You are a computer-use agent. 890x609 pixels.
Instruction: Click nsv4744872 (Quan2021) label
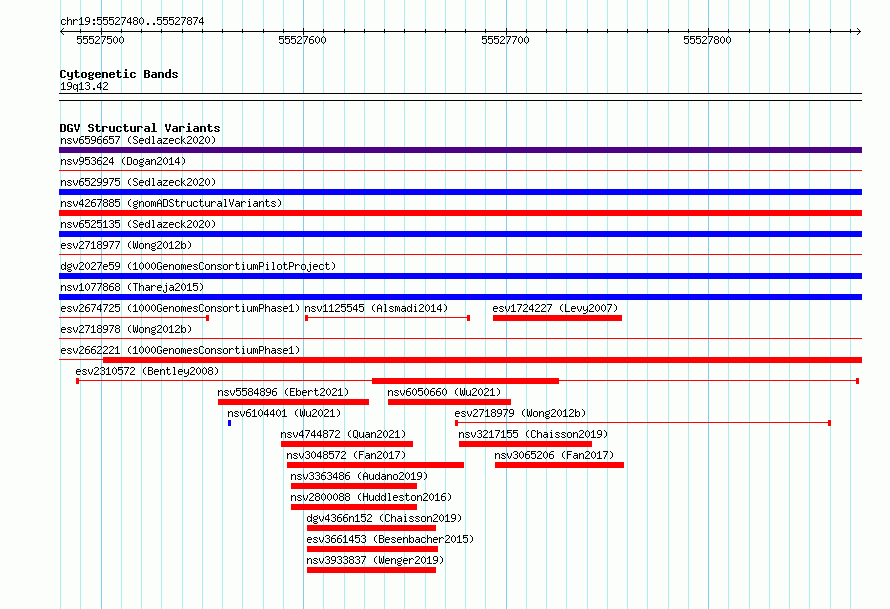point(343,434)
